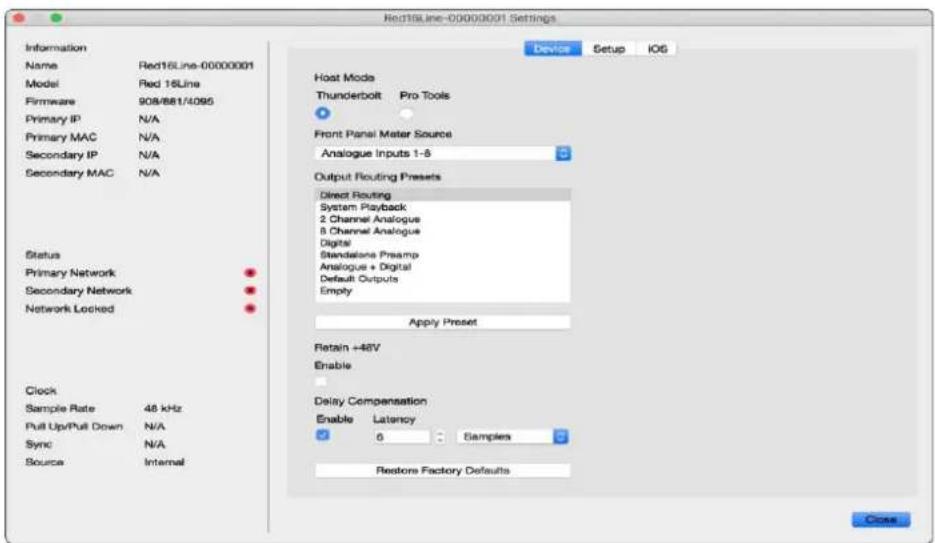The width and height of the screenshot is (935, 543).
Task: Click the red window close button
Action: pos(19,18)
